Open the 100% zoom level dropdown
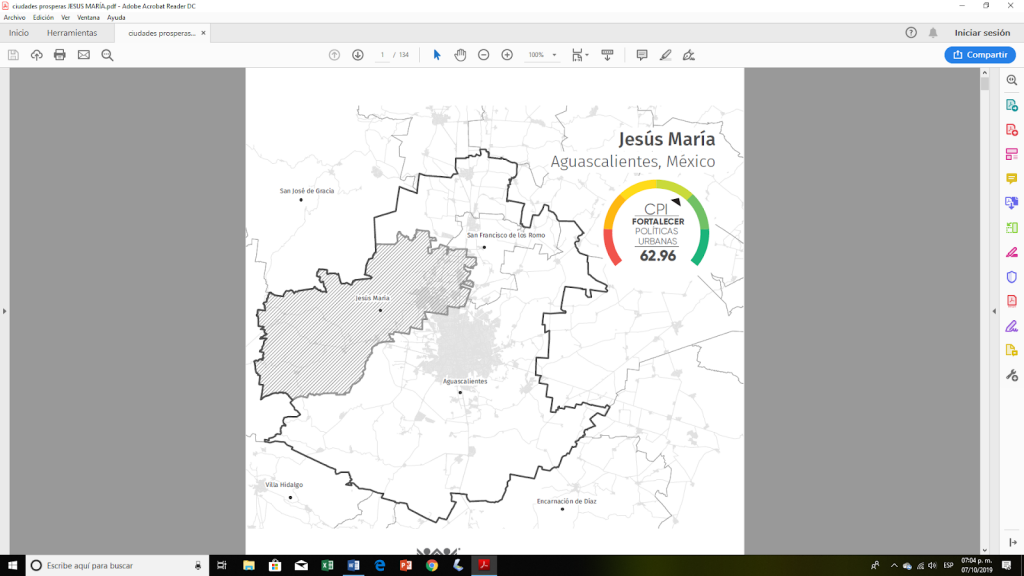The height and width of the screenshot is (576, 1024). coord(543,55)
